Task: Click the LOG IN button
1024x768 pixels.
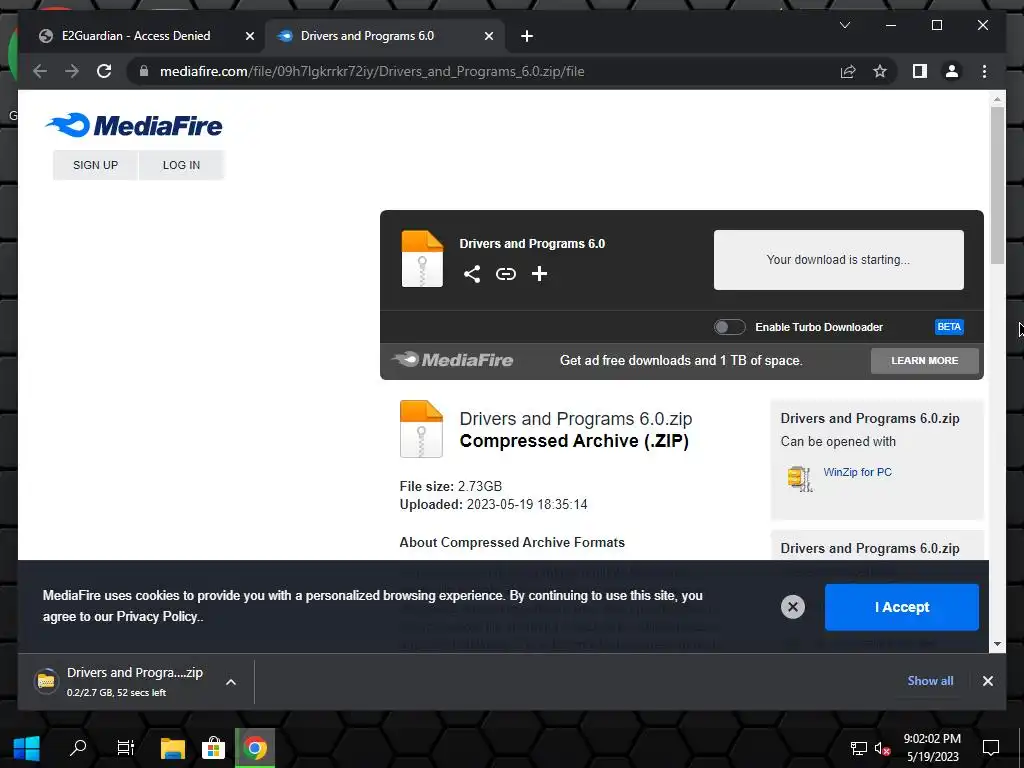Action: (x=182, y=165)
